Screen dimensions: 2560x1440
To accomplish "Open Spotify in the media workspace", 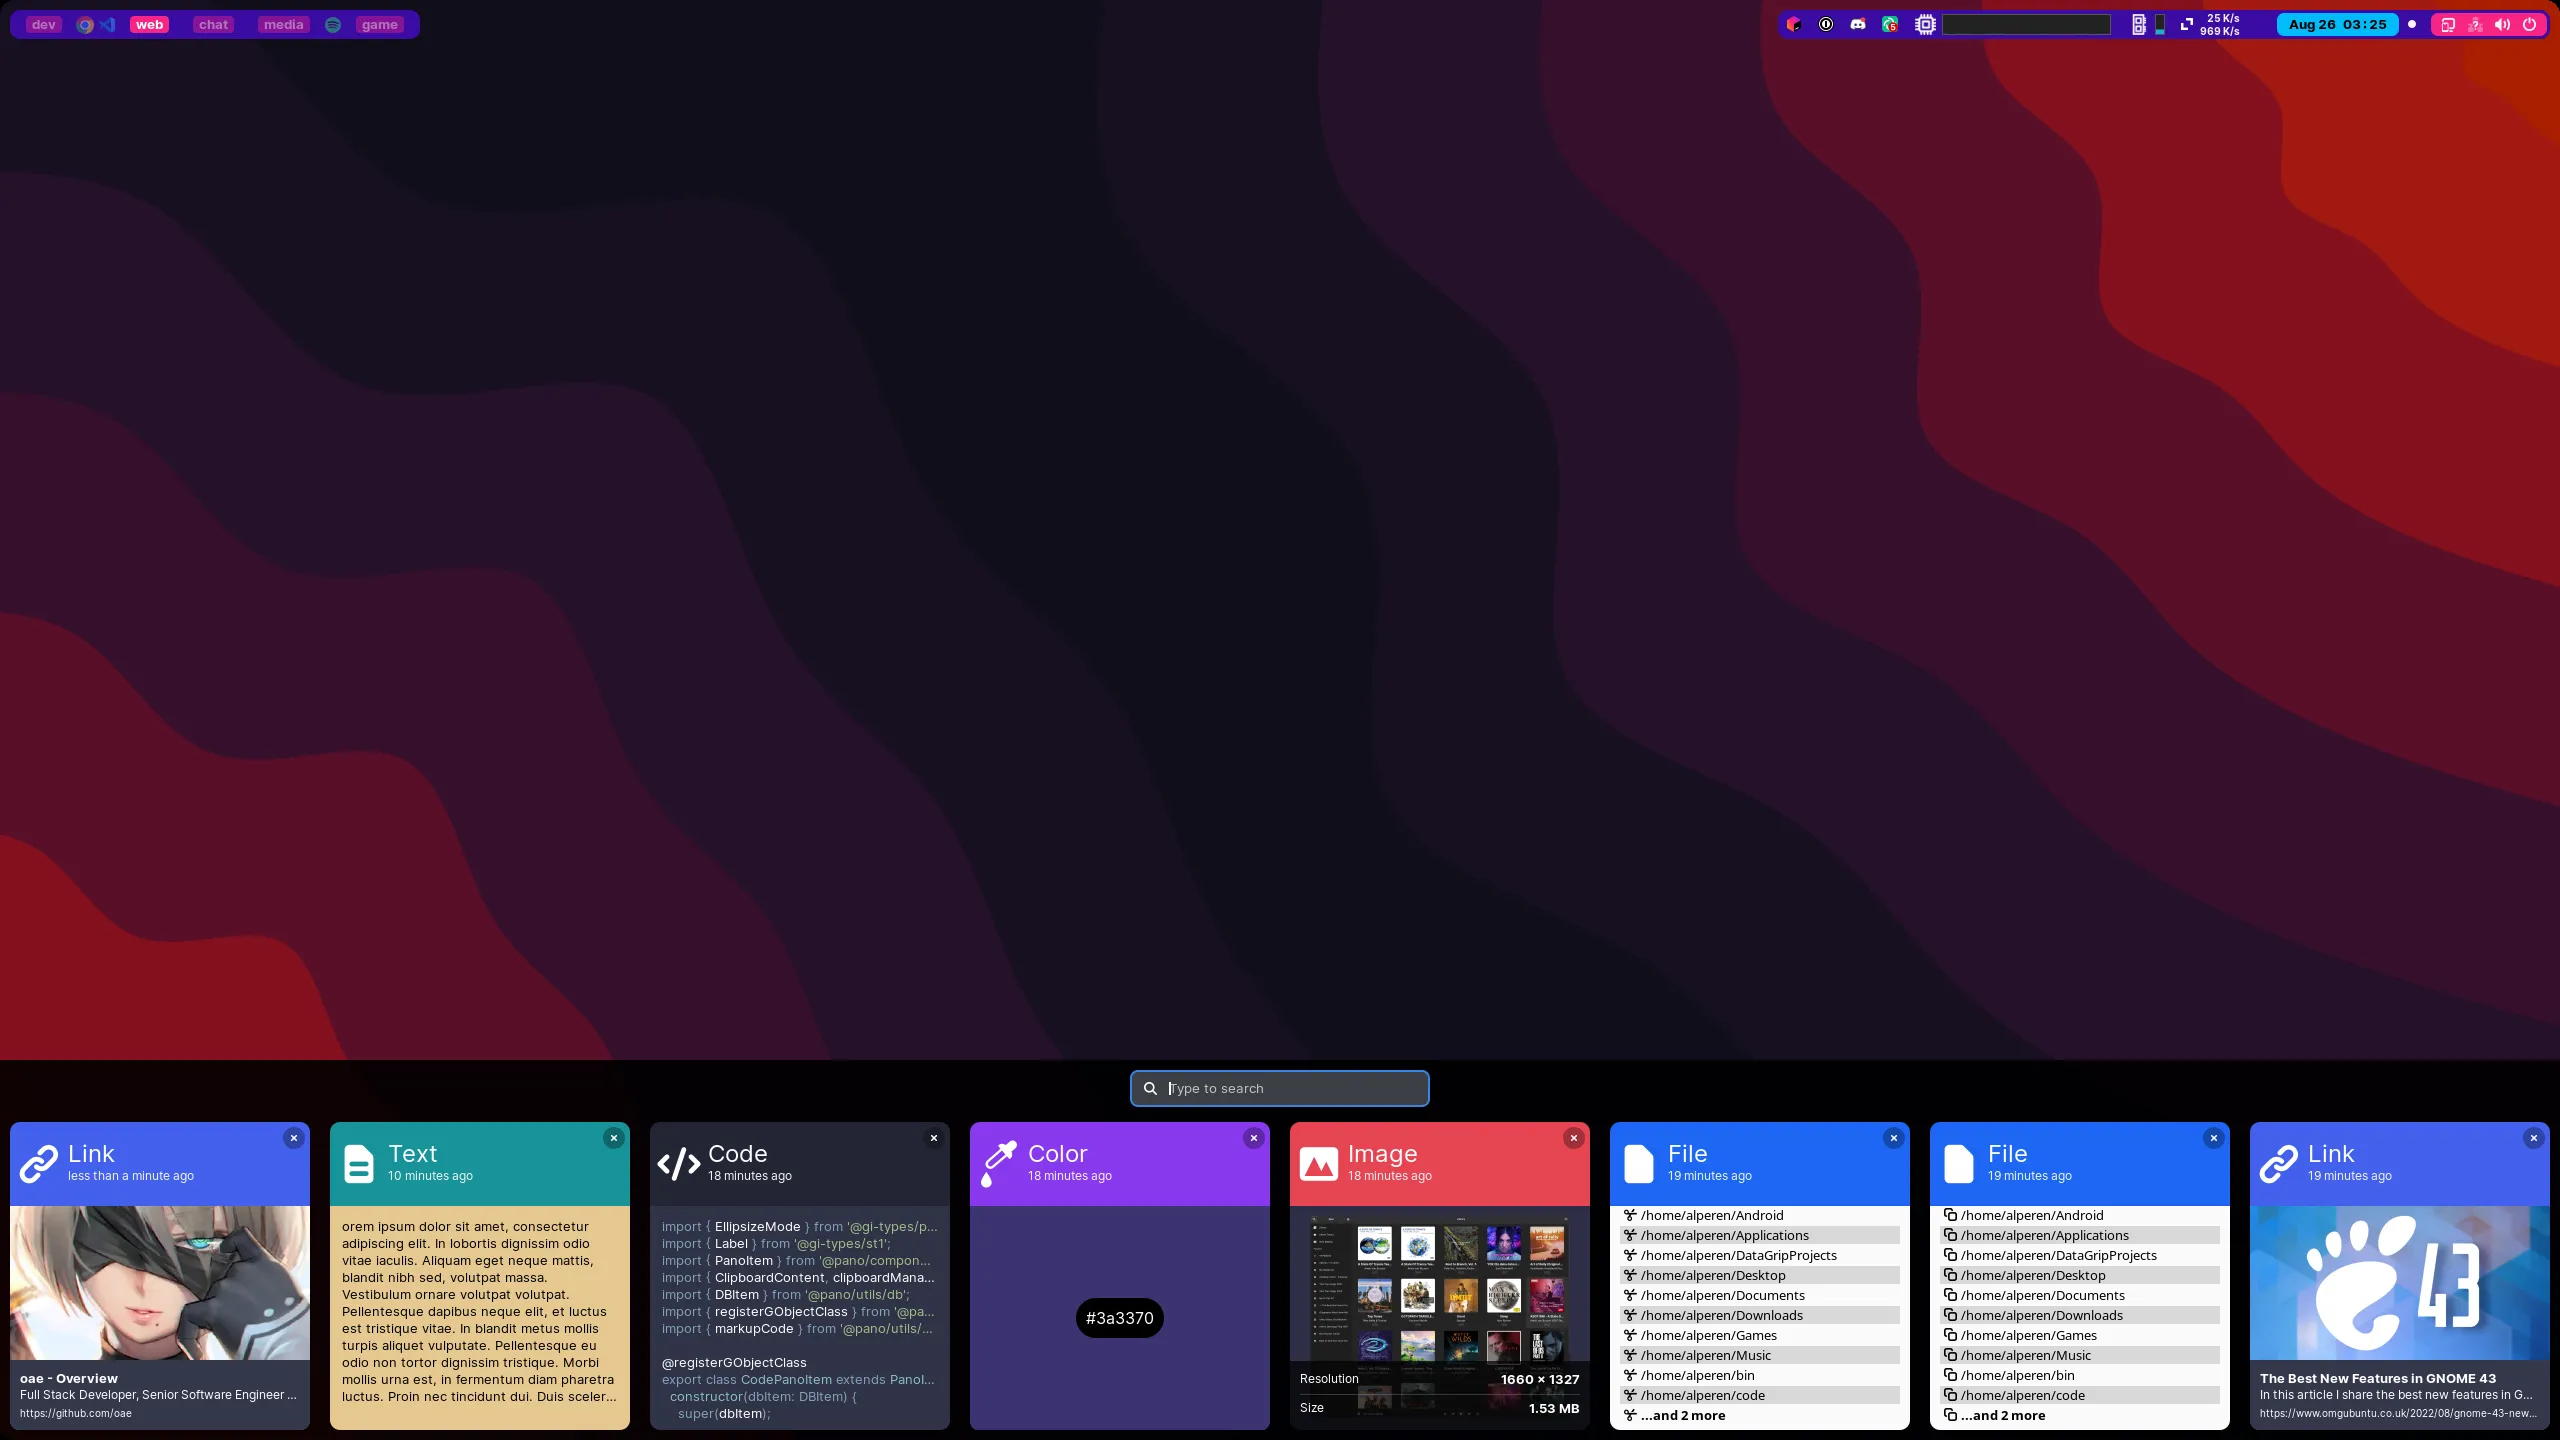I will (x=333, y=24).
